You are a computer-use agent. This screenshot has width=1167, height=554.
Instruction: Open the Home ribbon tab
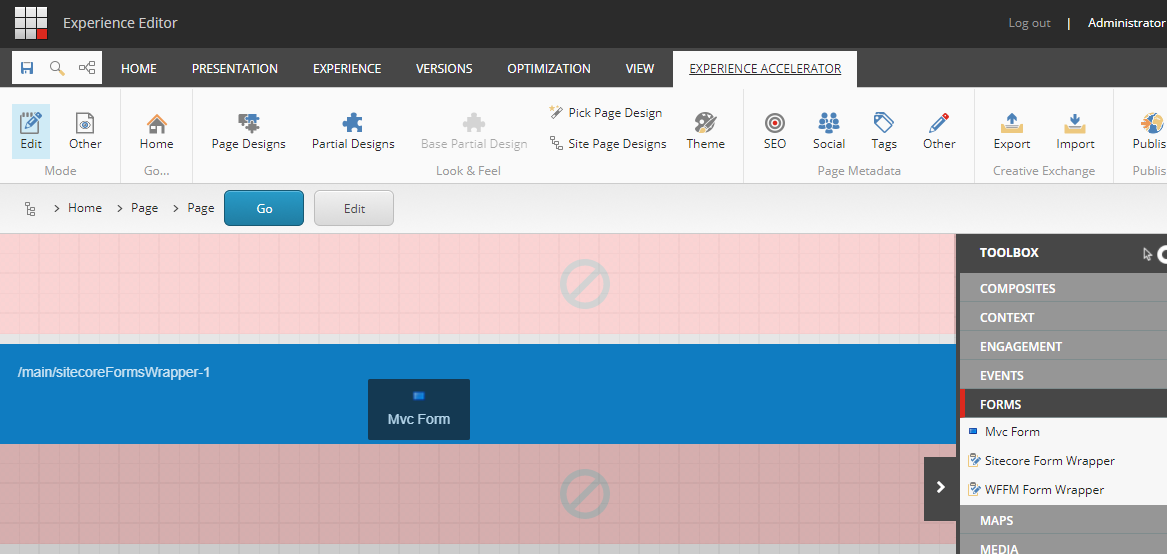coord(139,69)
